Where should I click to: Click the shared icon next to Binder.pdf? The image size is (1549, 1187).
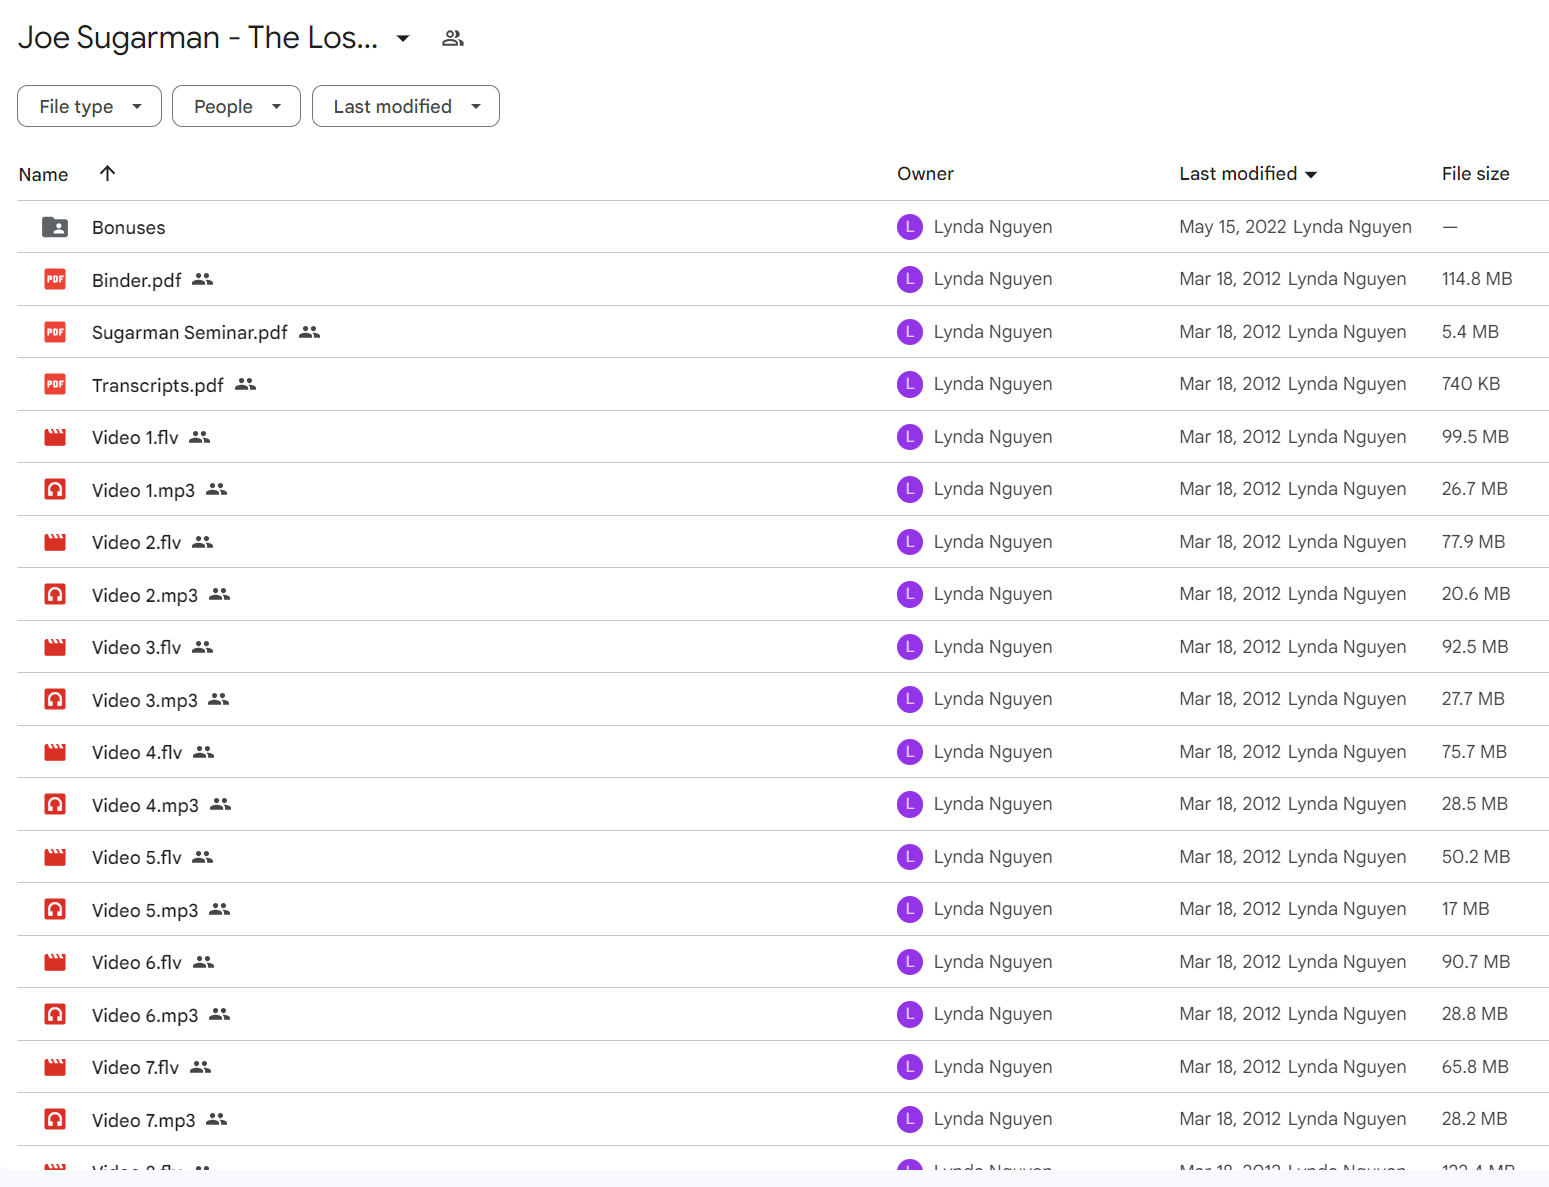pos(203,279)
